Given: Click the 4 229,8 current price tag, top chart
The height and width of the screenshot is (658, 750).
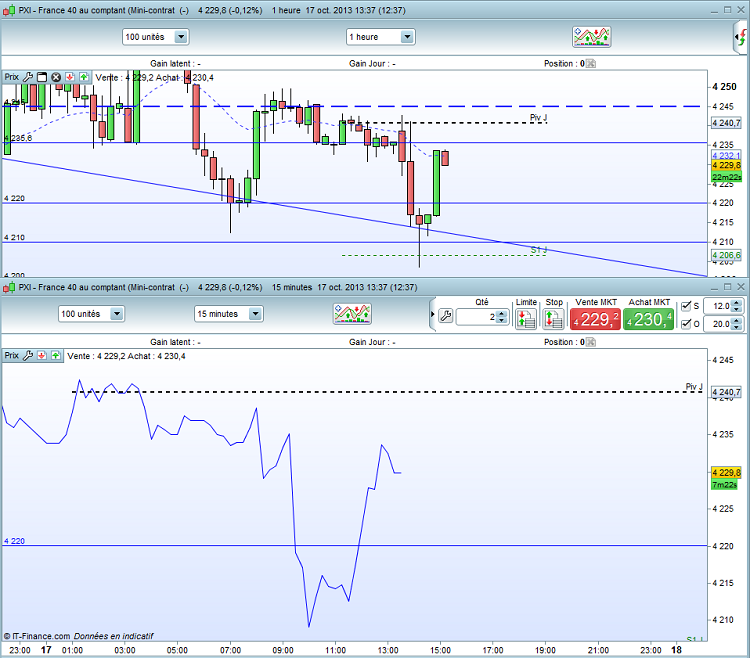Looking at the screenshot, I should (x=726, y=165).
